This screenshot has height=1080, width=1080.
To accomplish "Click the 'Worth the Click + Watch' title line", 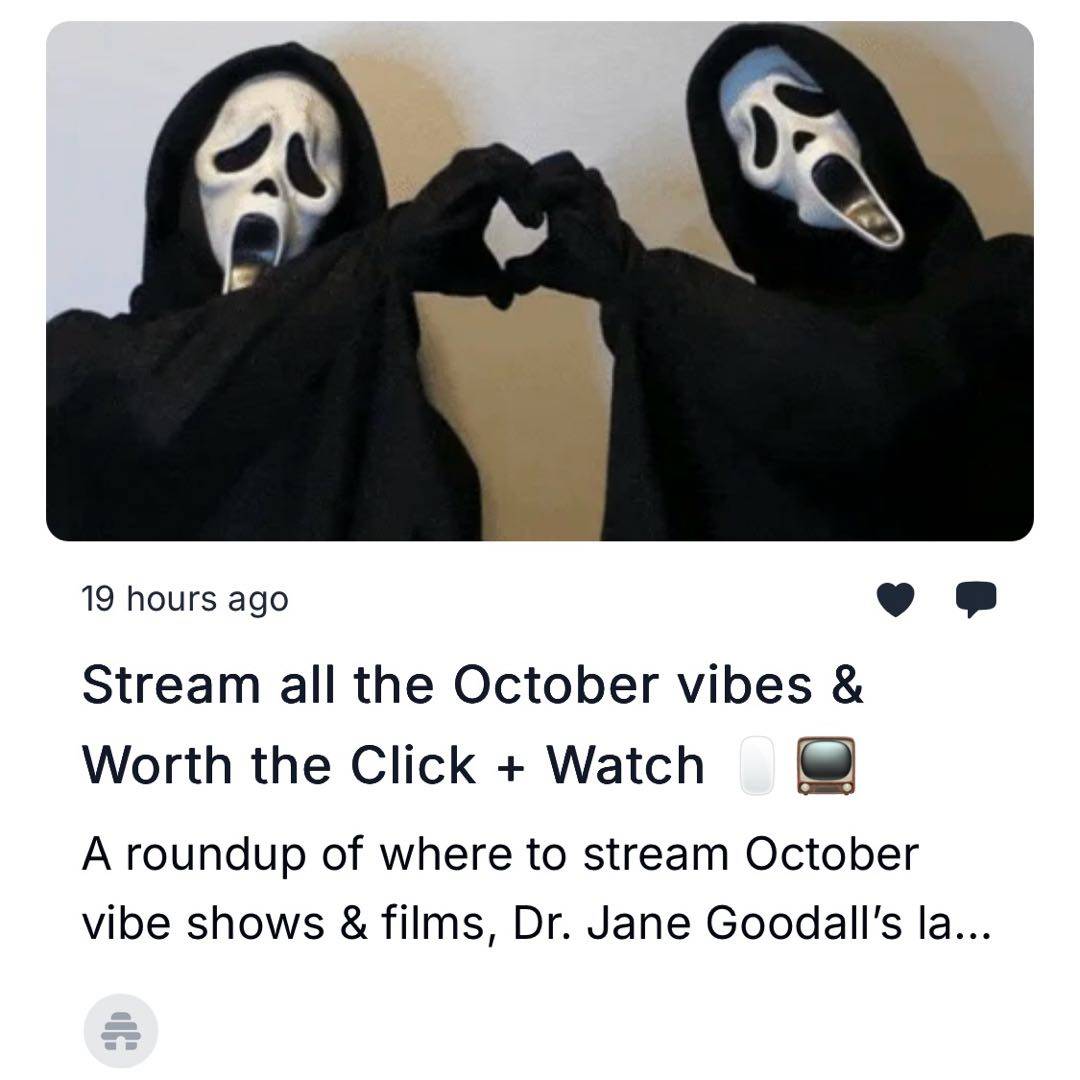I will [393, 765].
